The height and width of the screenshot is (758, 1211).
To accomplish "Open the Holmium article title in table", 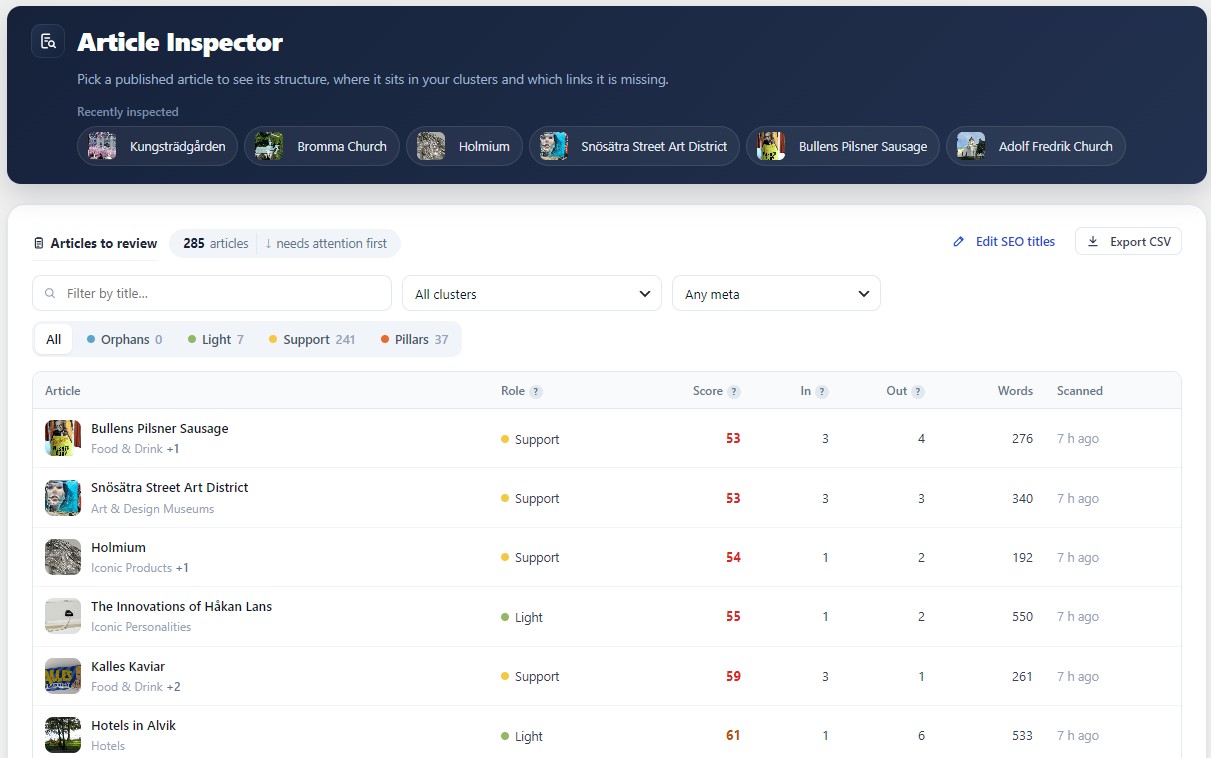I will click(x=118, y=547).
